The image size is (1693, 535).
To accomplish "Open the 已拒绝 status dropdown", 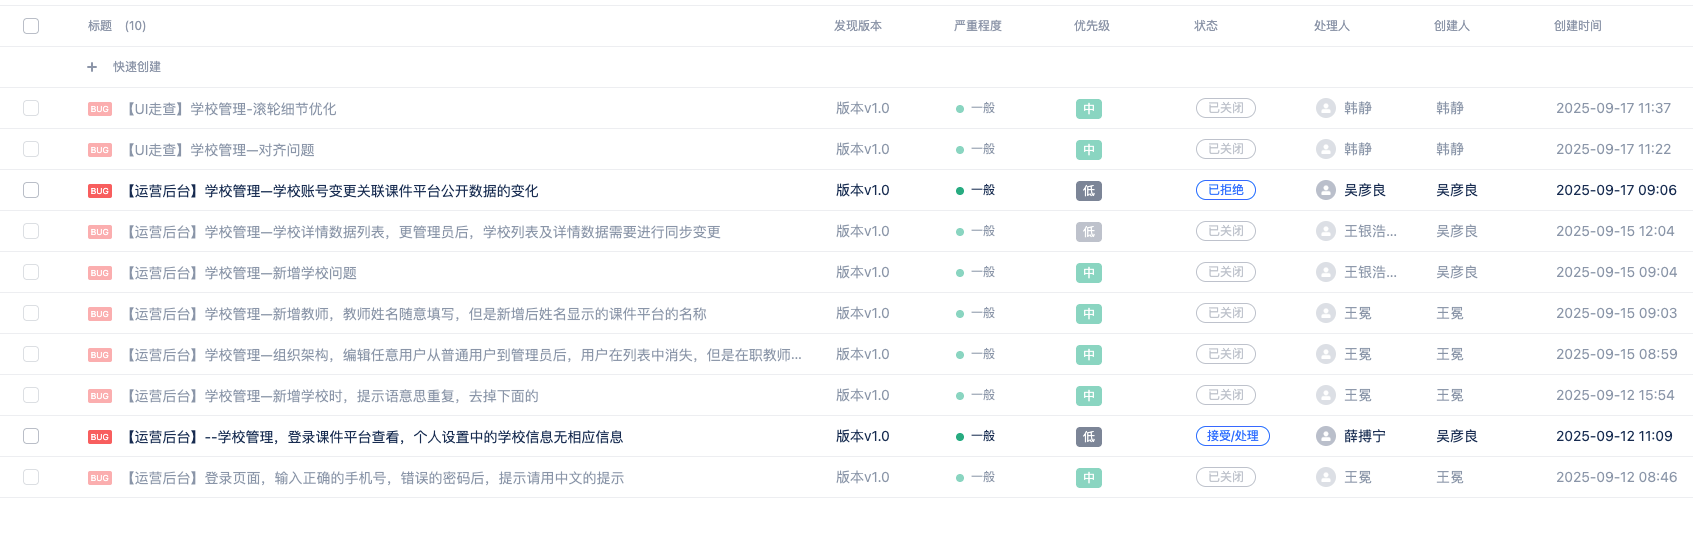I will [x=1226, y=190].
